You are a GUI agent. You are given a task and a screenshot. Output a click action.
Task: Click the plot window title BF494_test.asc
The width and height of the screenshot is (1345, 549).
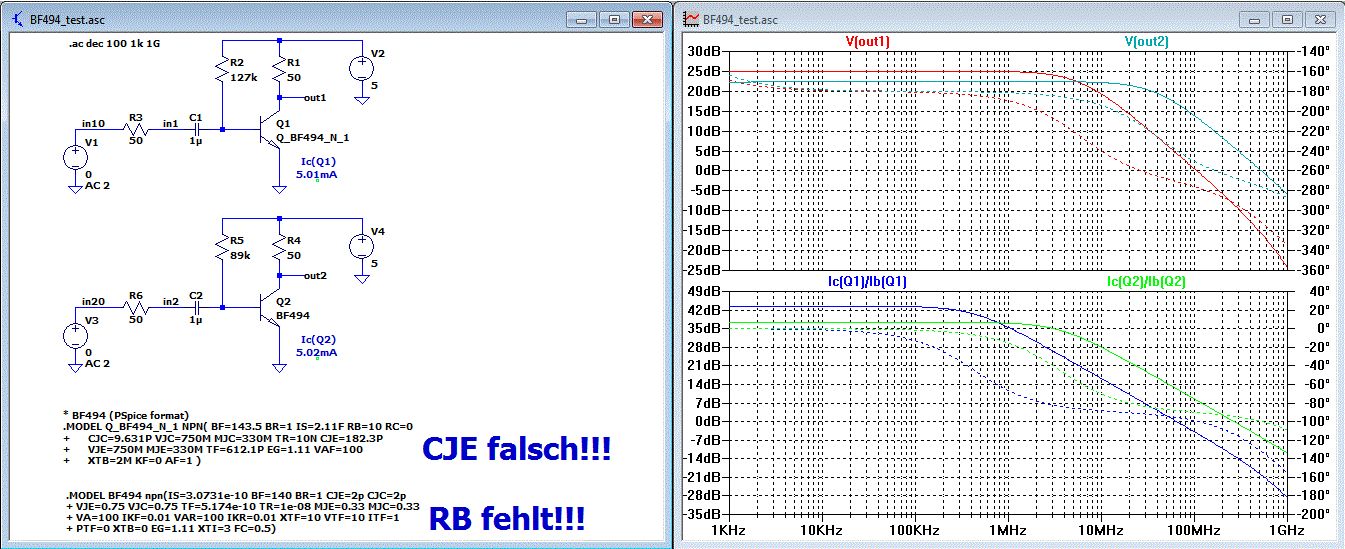(740, 20)
